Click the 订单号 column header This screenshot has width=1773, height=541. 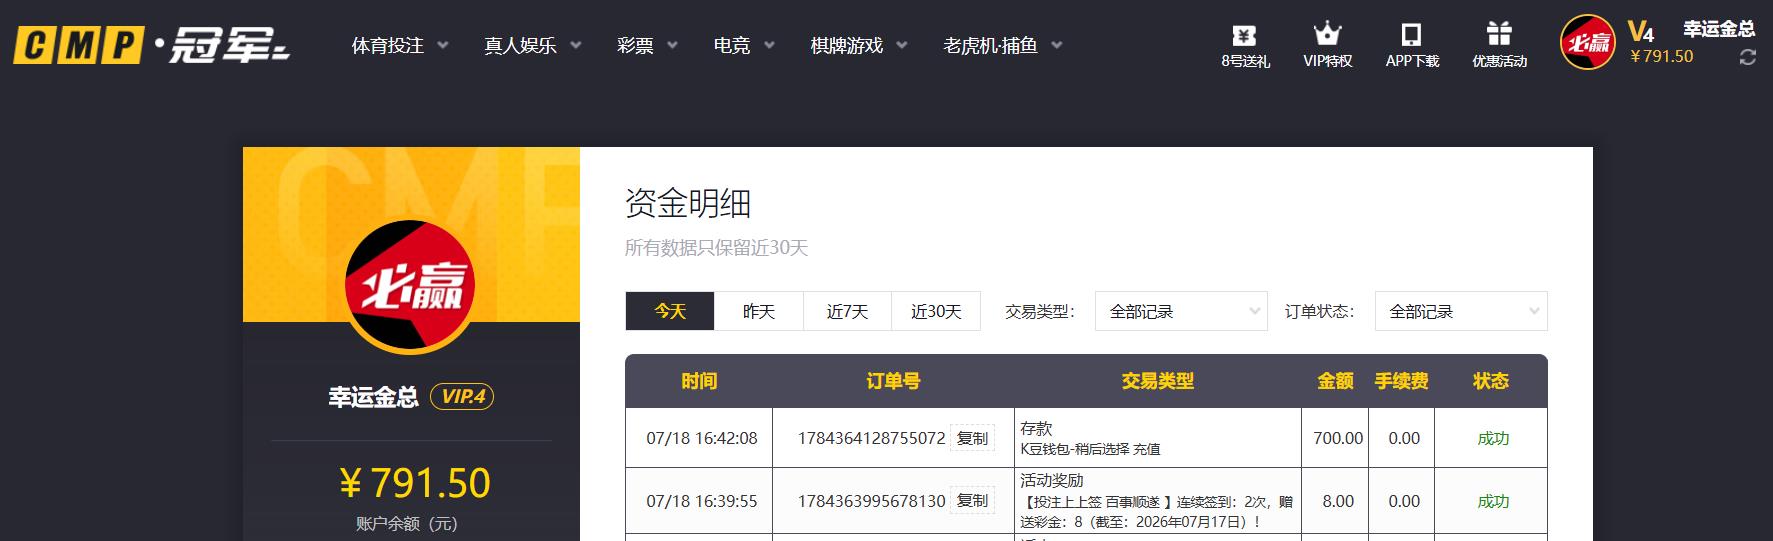pyautogui.click(x=893, y=381)
